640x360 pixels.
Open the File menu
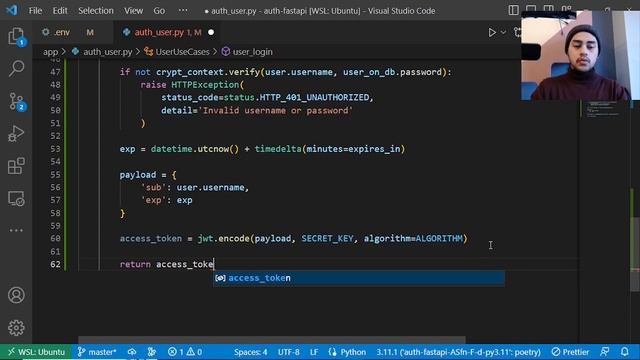click(35, 11)
